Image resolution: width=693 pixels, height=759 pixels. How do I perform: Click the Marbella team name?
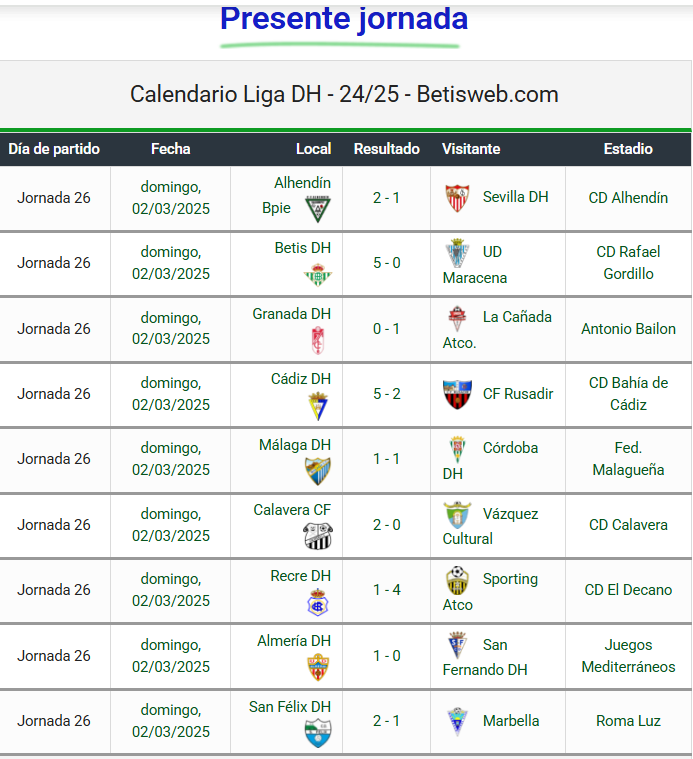(x=510, y=721)
